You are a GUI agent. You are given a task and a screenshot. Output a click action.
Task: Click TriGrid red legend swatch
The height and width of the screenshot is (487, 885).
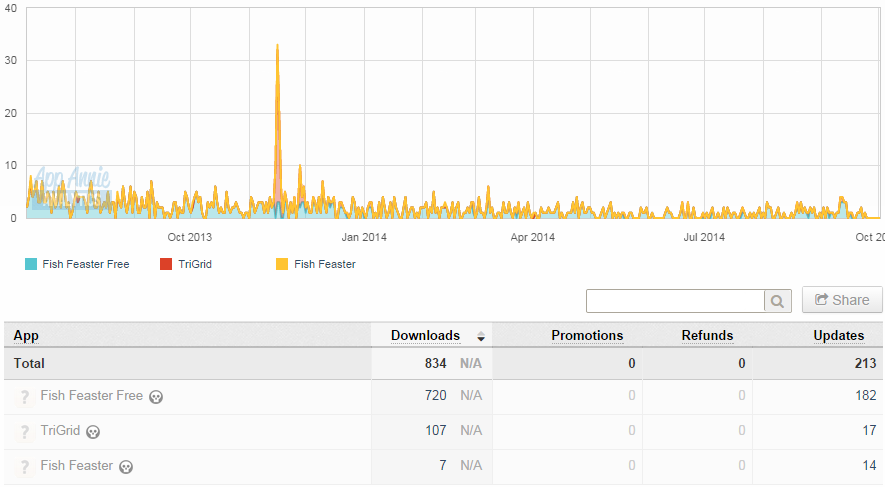tap(166, 264)
